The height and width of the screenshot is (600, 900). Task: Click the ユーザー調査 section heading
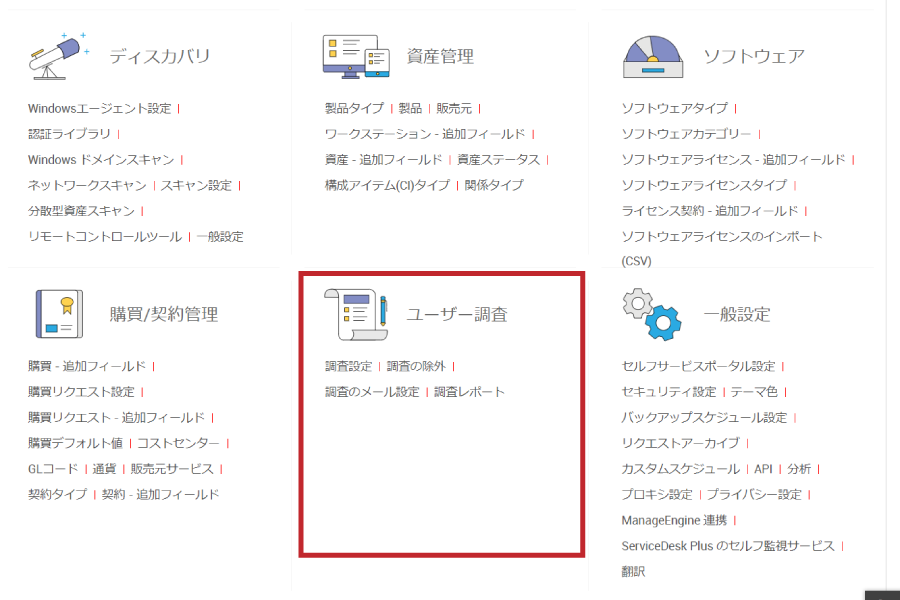pyautogui.click(x=457, y=314)
